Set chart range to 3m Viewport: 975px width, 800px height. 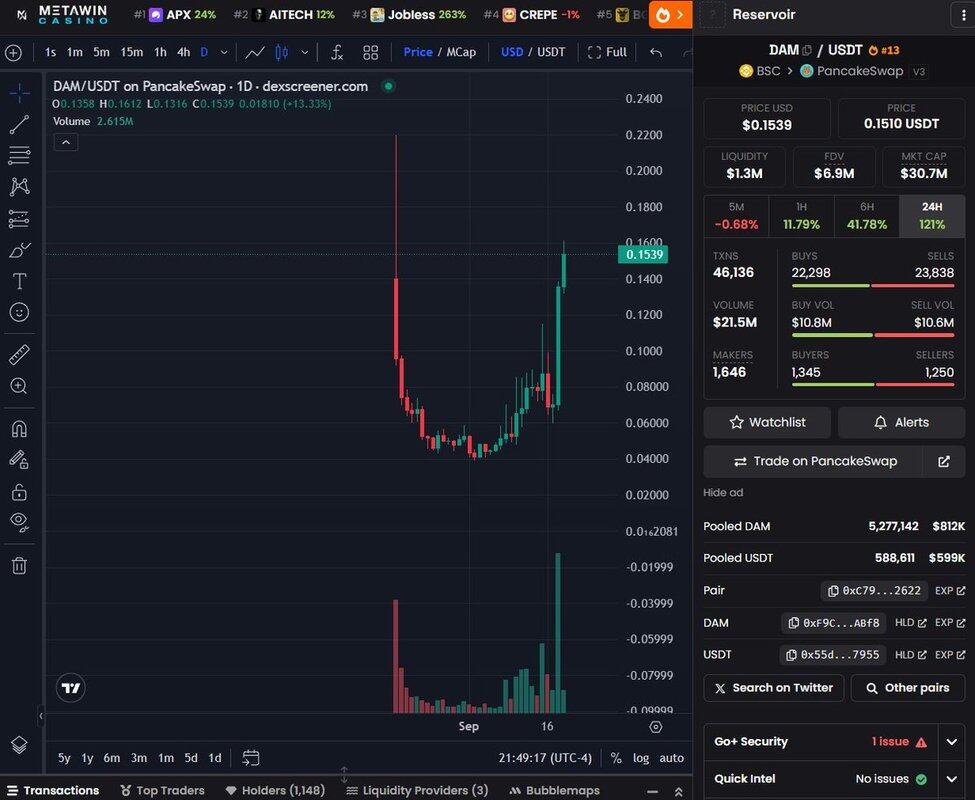[x=139, y=758]
